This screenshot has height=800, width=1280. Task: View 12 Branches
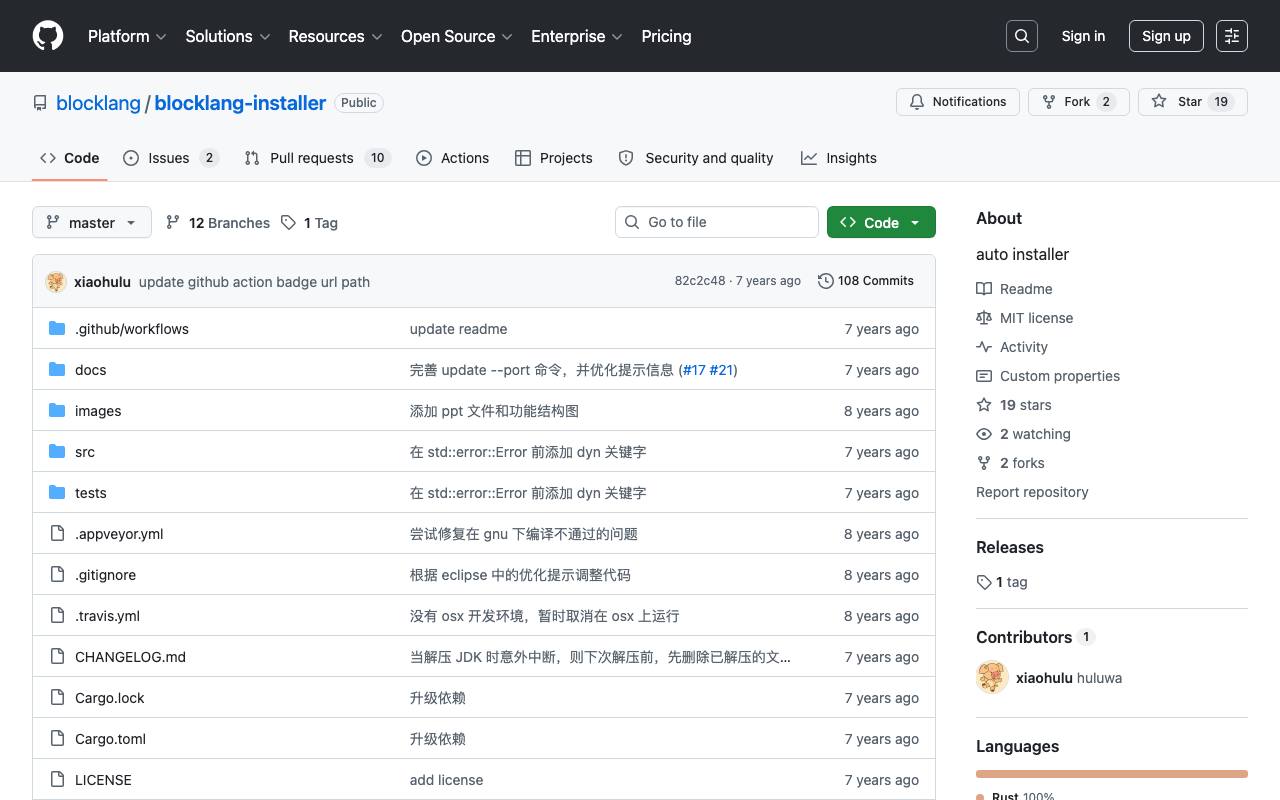click(x=218, y=223)
